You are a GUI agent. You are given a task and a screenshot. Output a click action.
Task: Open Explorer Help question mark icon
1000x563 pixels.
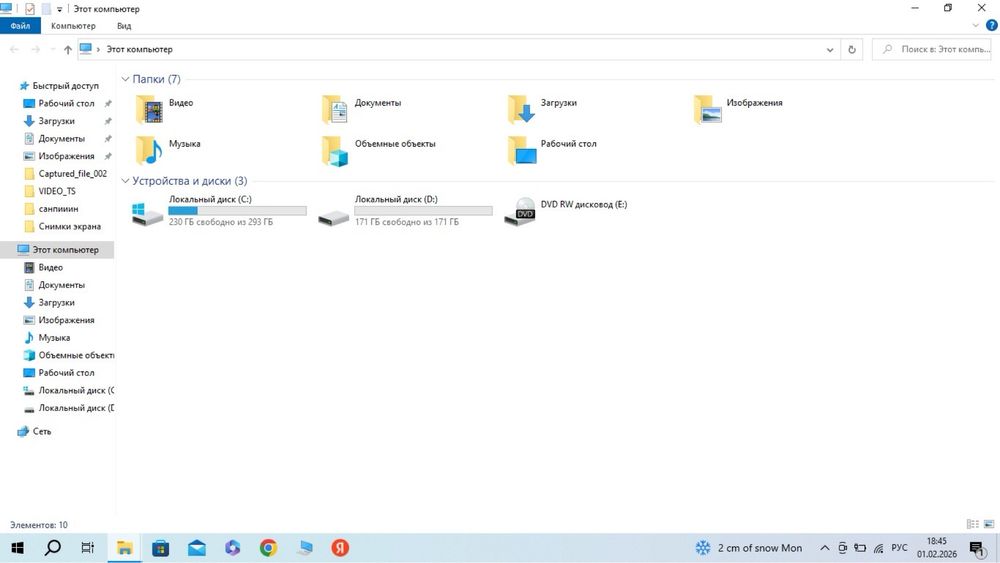click(x=992, y=26)
